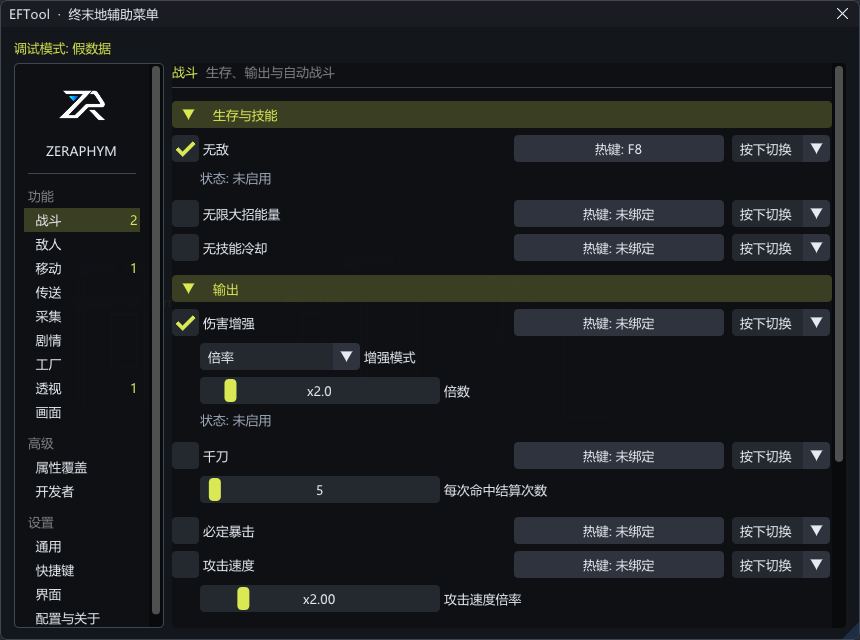The width and height of the screenshot is (860, 640).
Task: Open the 千刀 按下切换 dropdown arrow
Action: tap(816, 456)
